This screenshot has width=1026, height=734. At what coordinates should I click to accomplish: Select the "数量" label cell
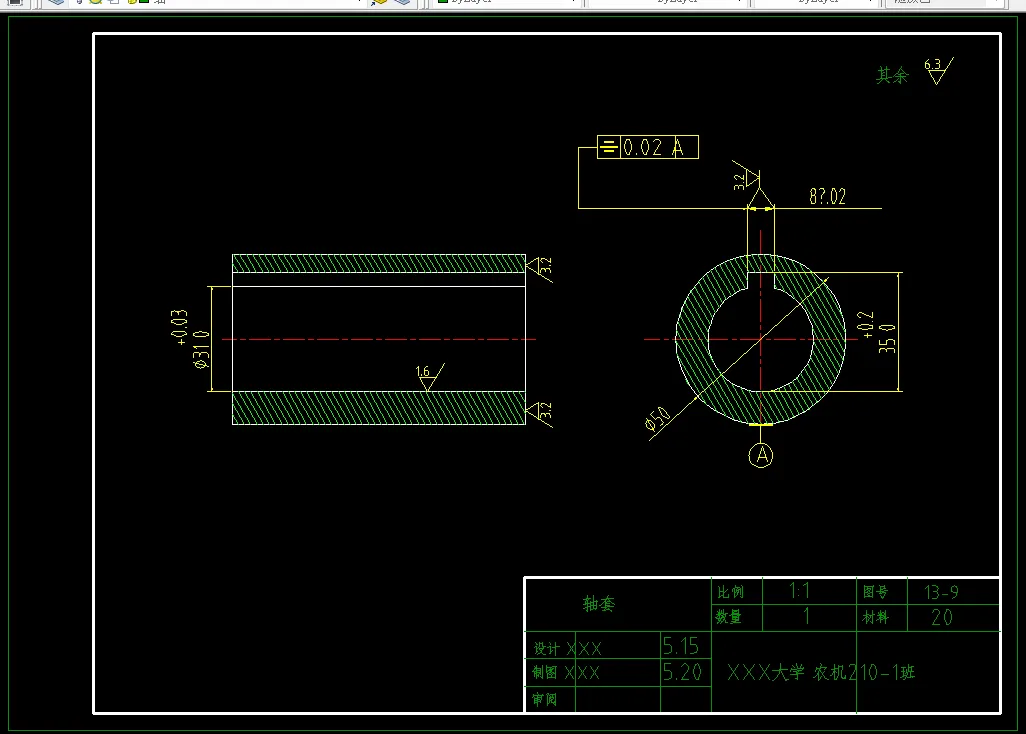tap(729, 617)
